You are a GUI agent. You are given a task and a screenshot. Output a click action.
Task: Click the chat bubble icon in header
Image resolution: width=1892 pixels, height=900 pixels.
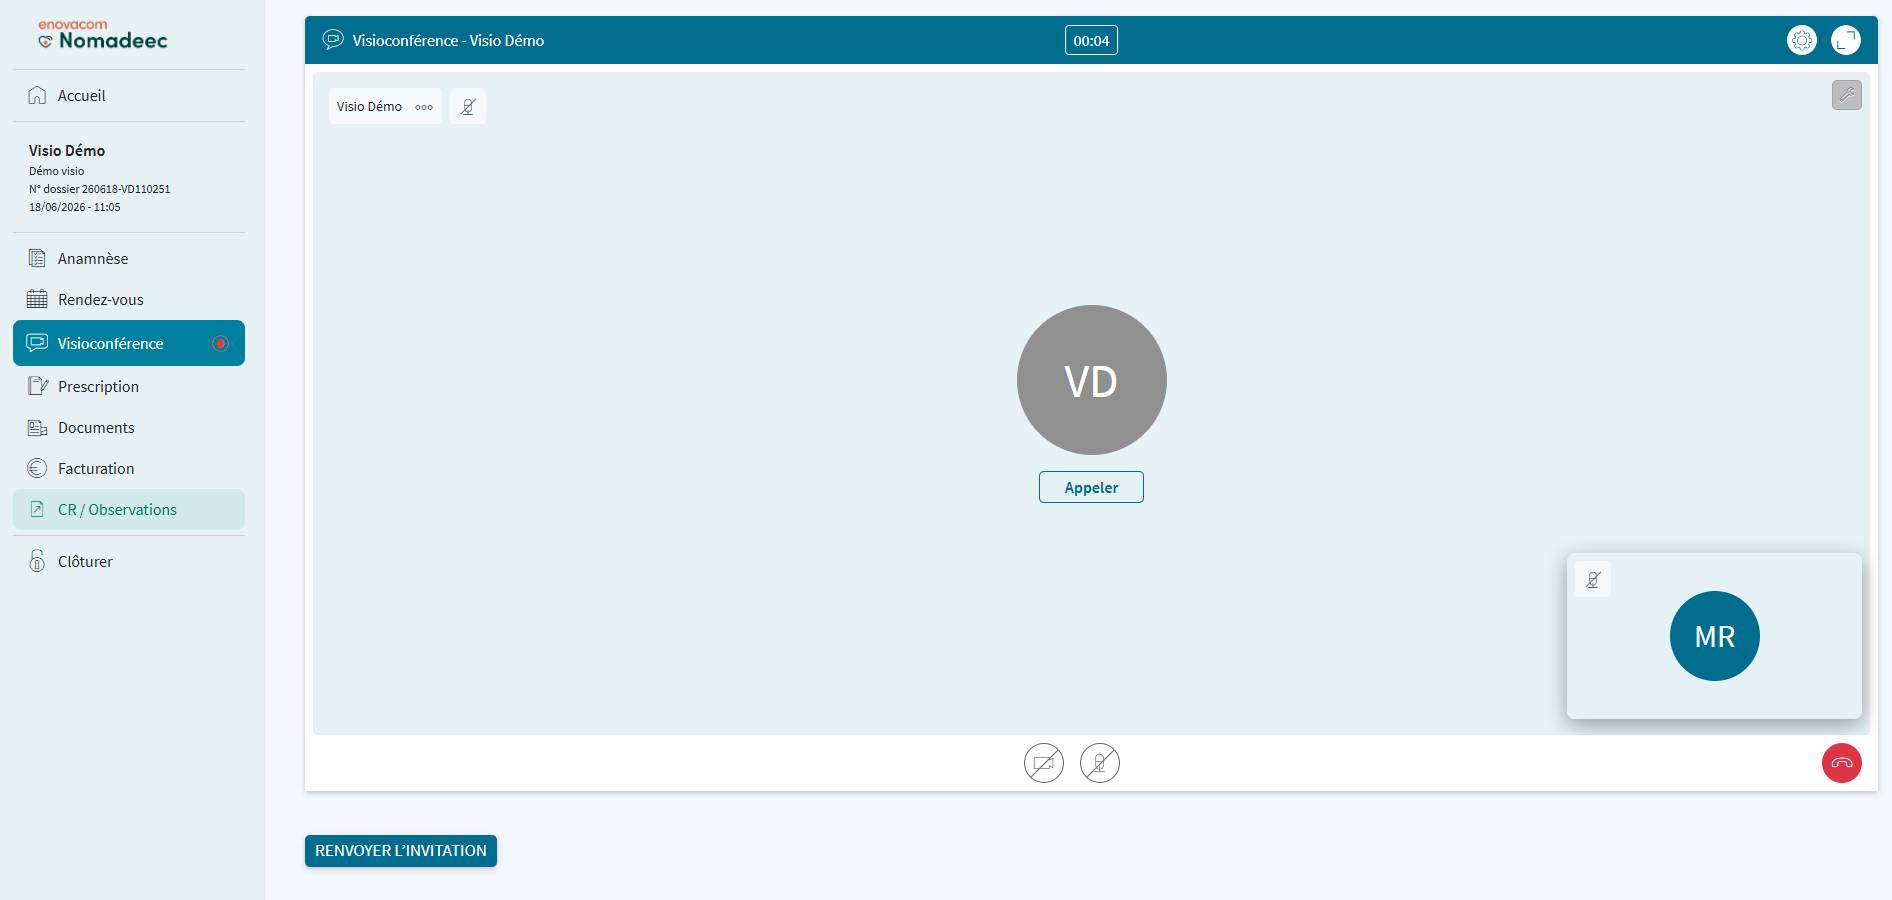click(333, 40)
